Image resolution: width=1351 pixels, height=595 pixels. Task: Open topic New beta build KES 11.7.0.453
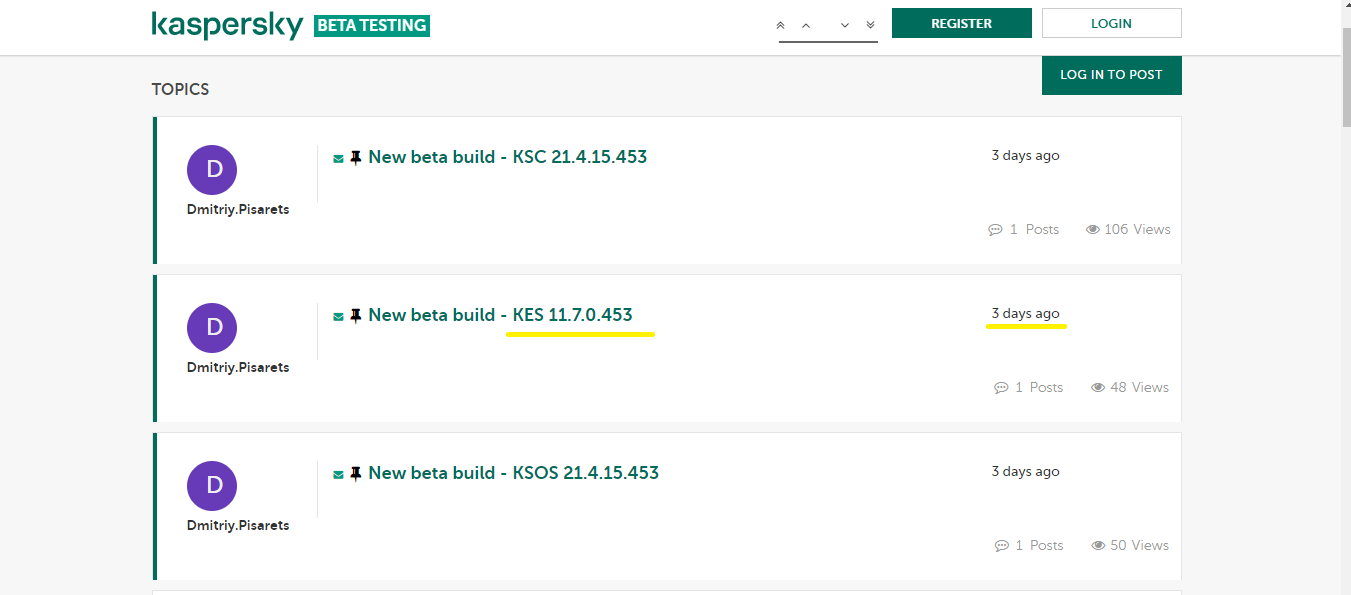[500, 315]
